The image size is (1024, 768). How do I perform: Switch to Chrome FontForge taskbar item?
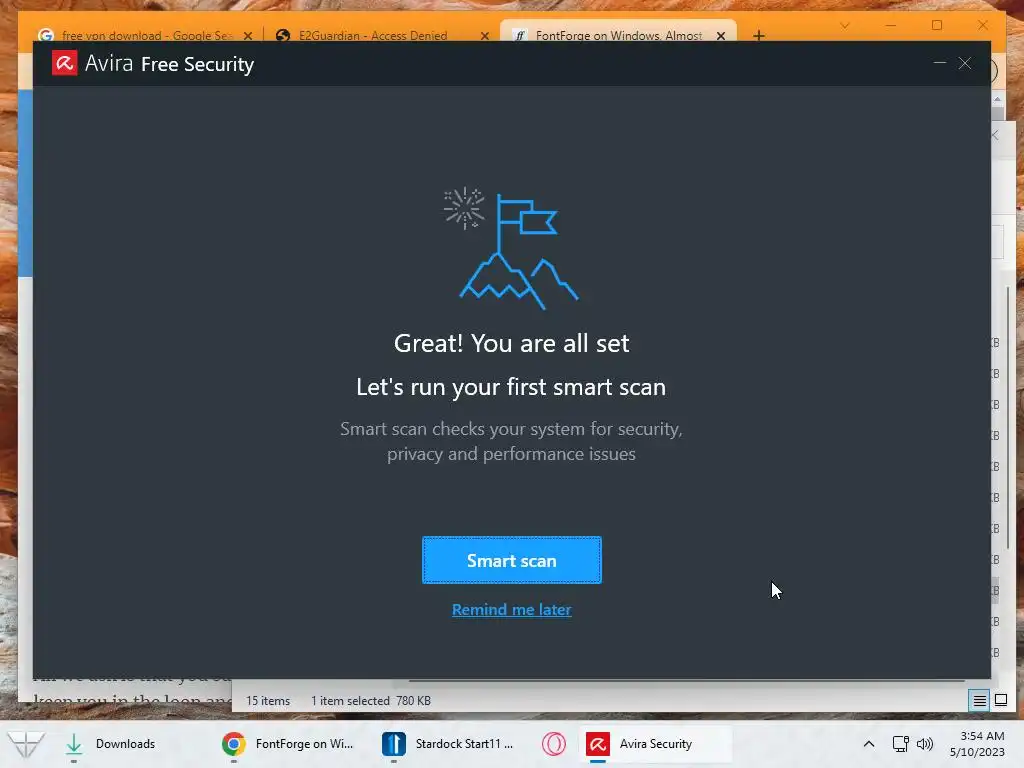(288, 744)
